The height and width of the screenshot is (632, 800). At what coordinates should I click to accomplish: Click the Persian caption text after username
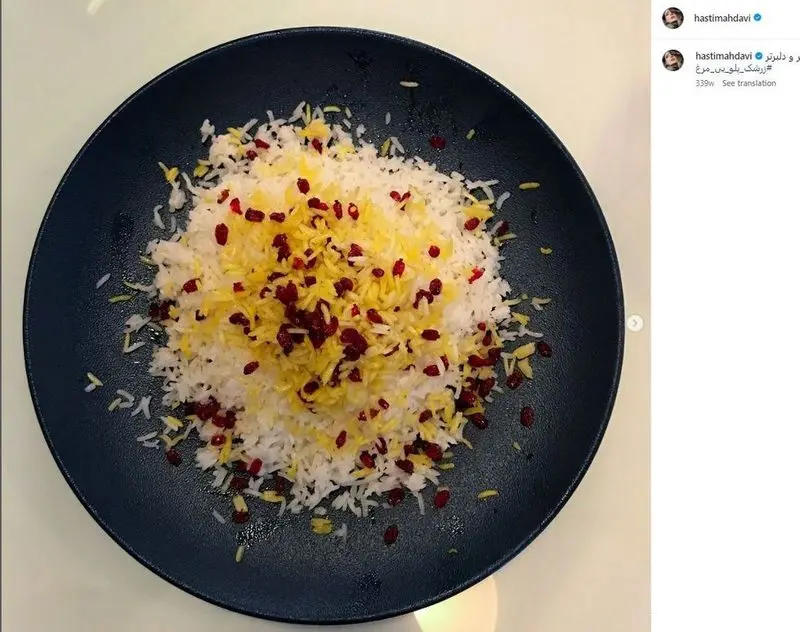pyautogui.click(x=782, y=56)
